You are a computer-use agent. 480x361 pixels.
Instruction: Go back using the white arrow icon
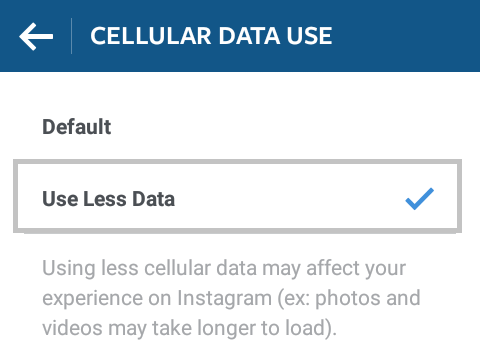point(36,36)
